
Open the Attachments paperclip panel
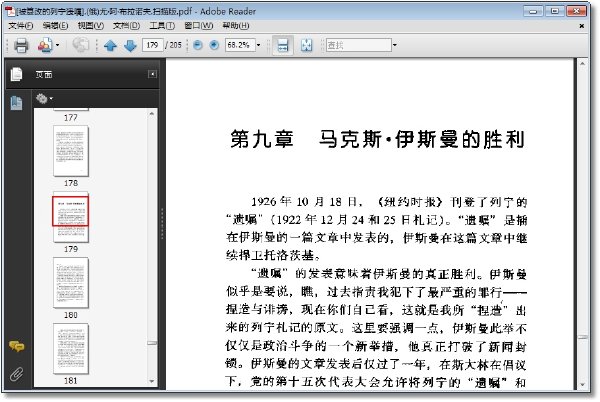(x=16, y=374)
